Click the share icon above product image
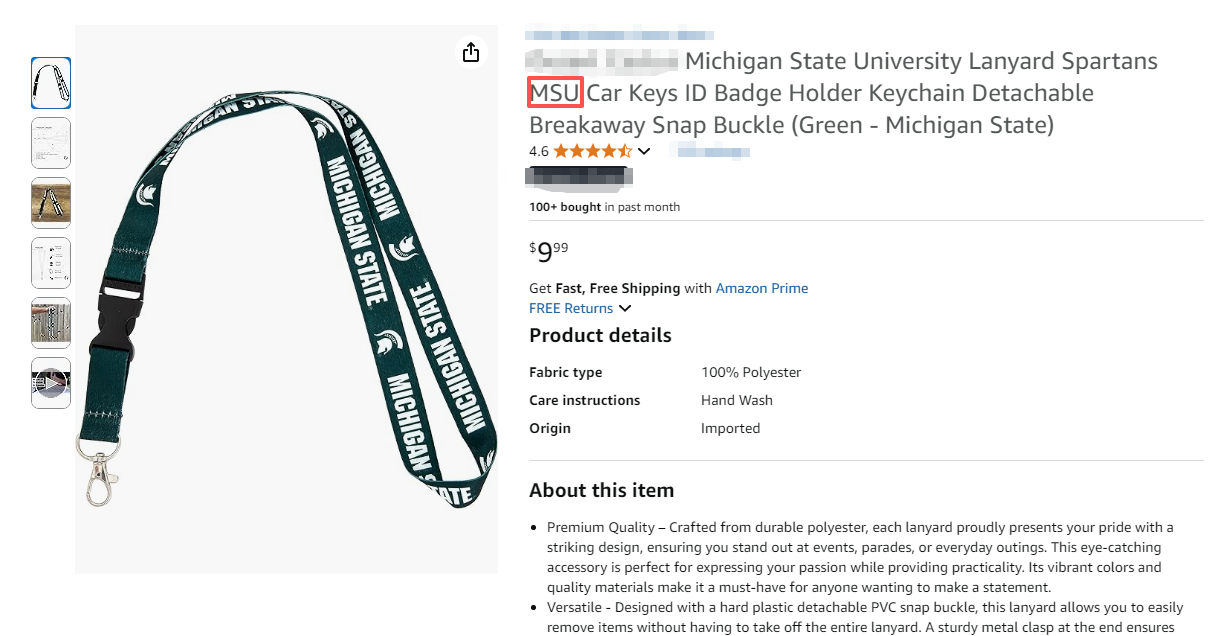The width and height of the screenshot is (1220, 636). [x=471, y=53]
